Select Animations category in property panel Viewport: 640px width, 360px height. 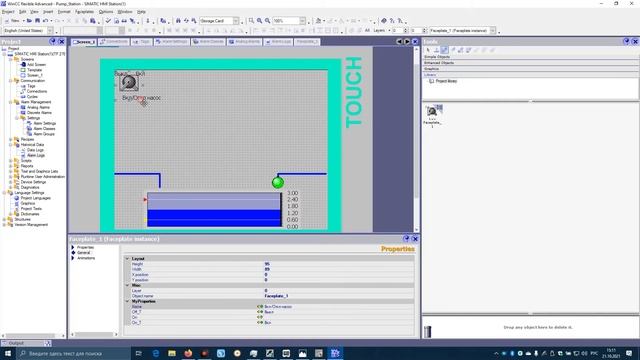pos(86,258)
